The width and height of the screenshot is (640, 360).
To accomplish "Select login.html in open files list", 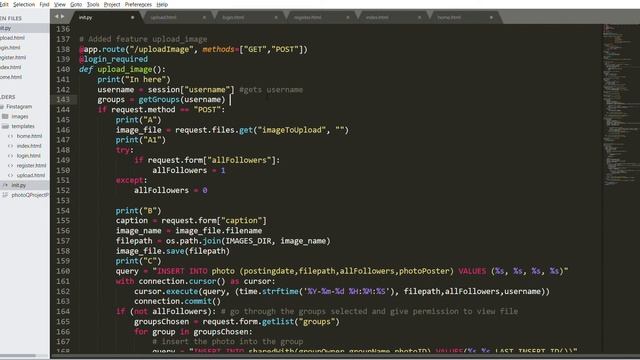I will pos(10,48).
